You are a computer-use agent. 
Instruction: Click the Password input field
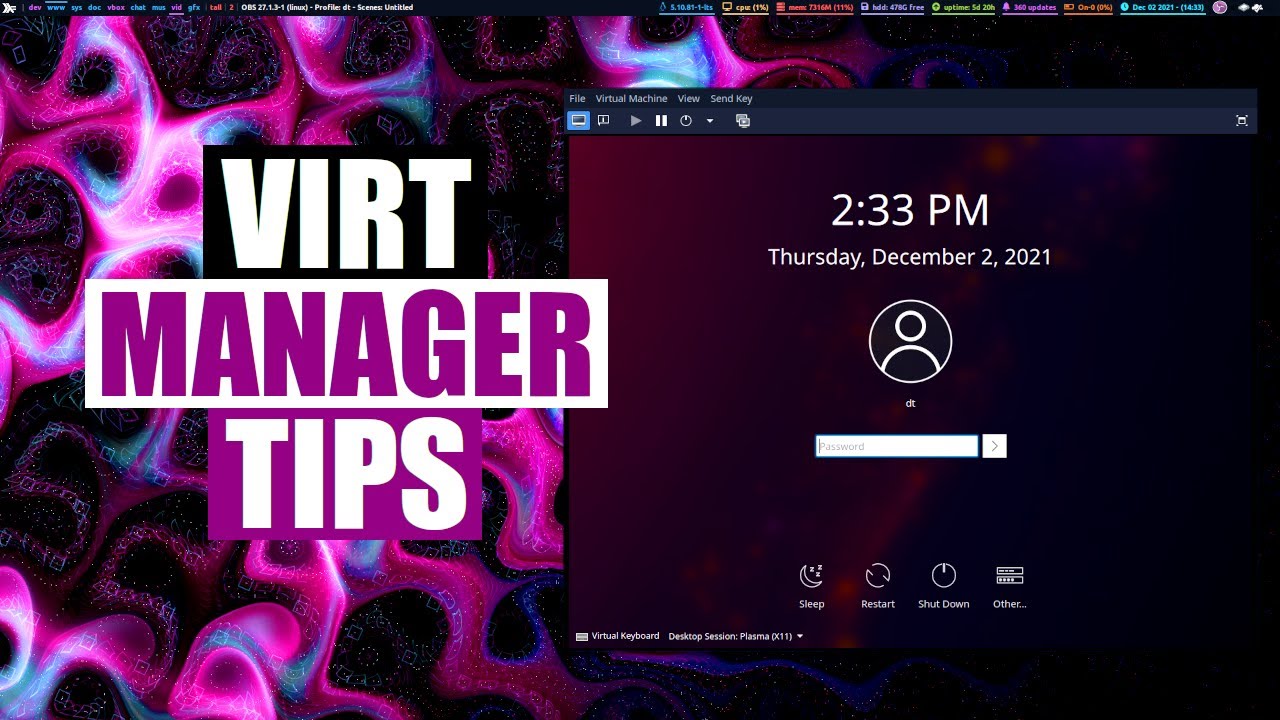click(897, 446)
